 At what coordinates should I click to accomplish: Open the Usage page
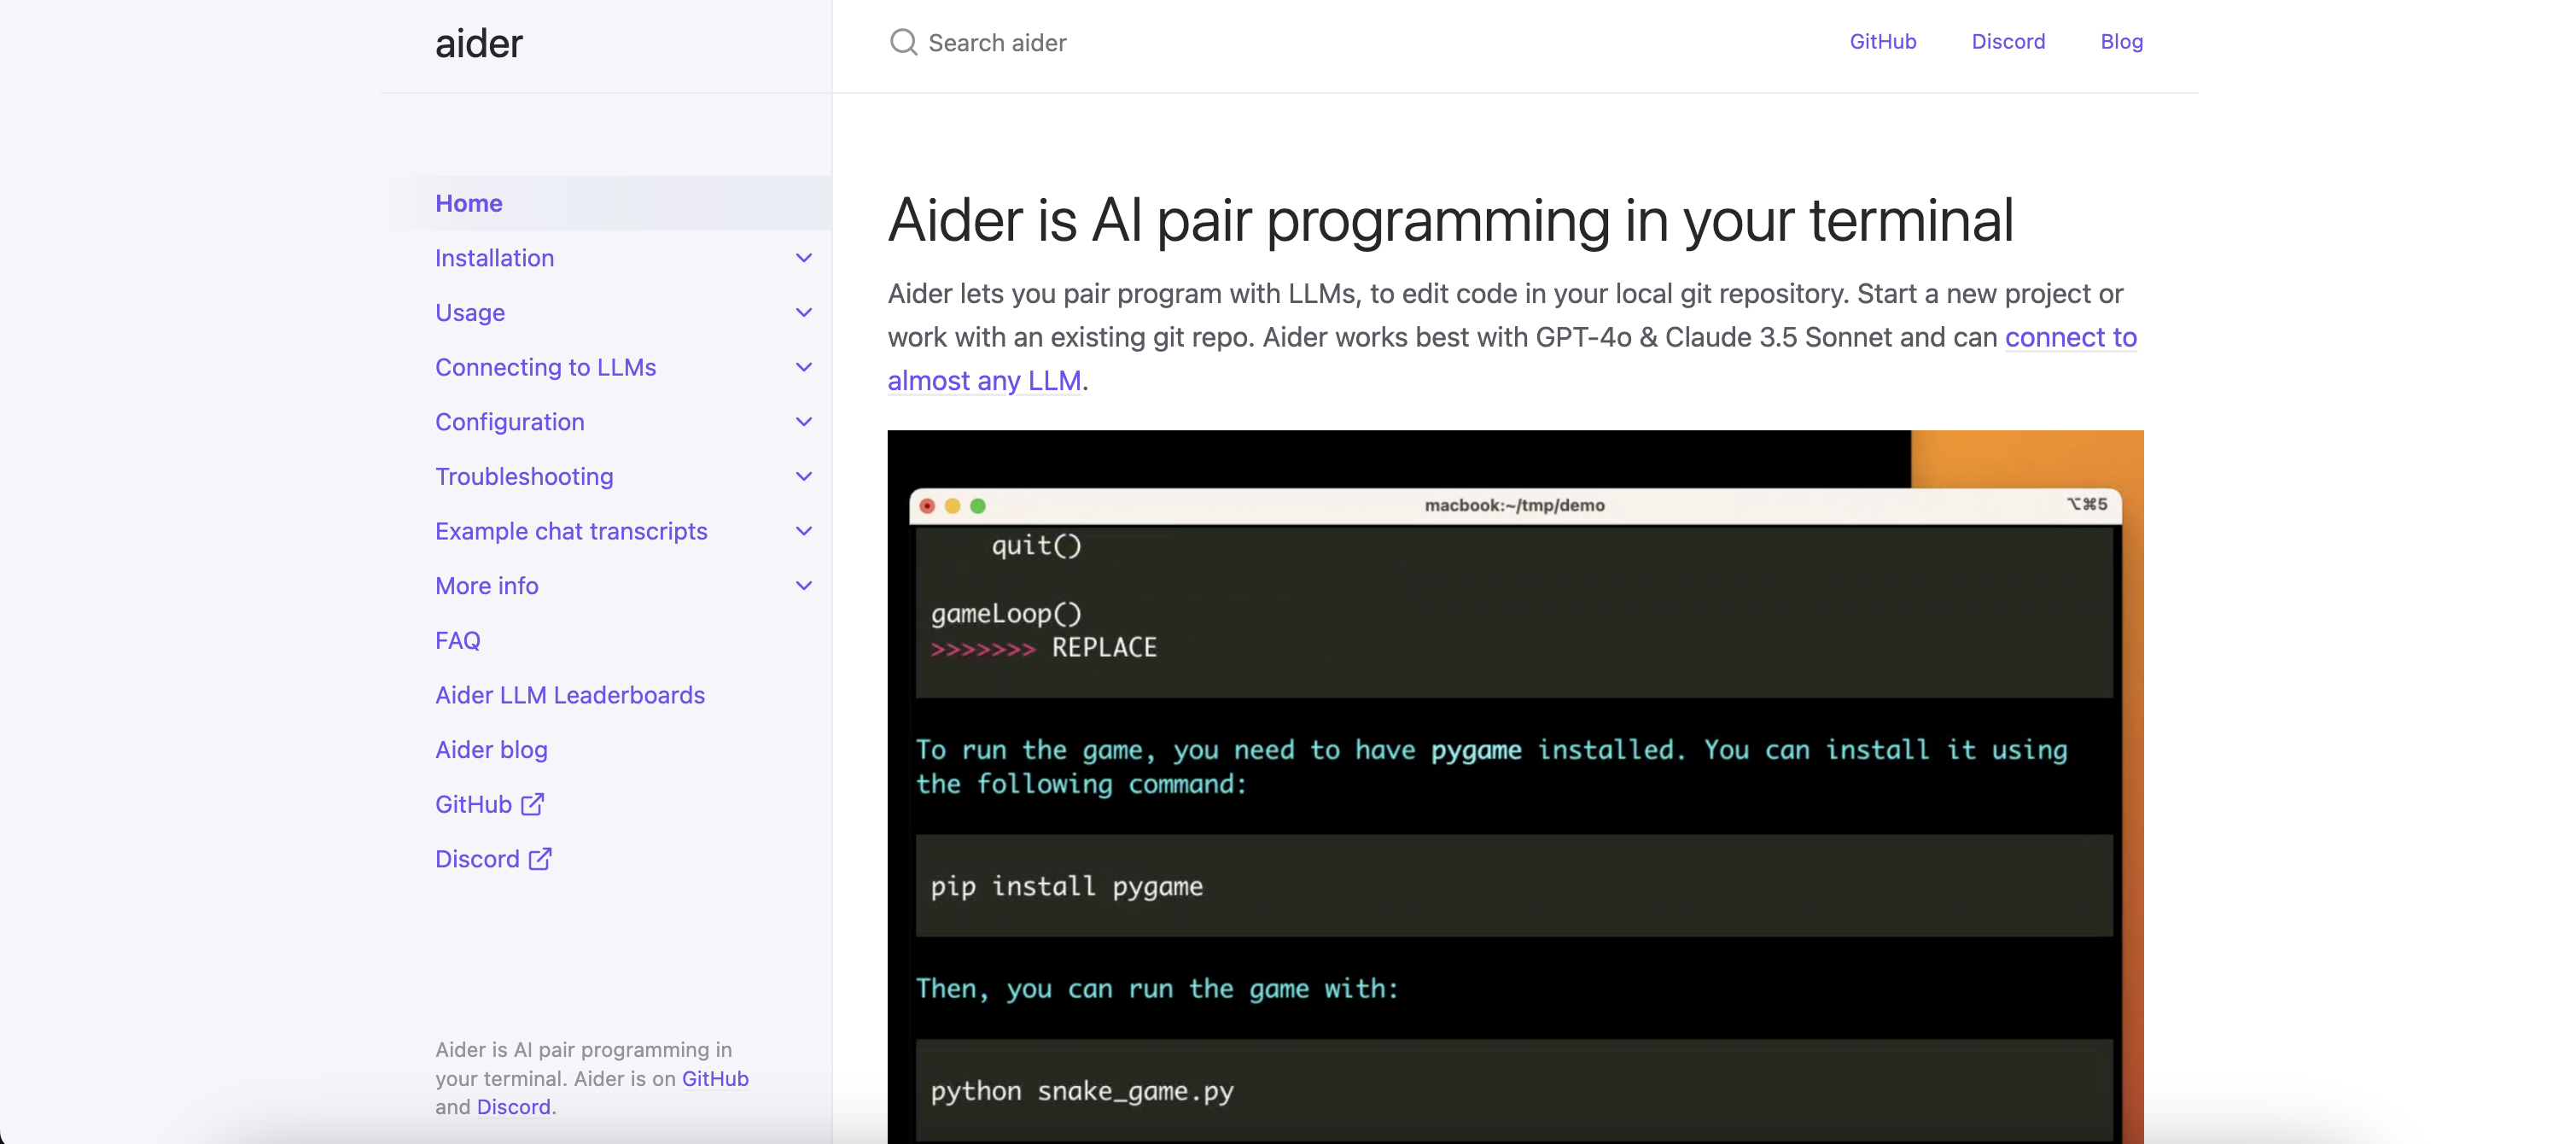(x=470, y=313)
